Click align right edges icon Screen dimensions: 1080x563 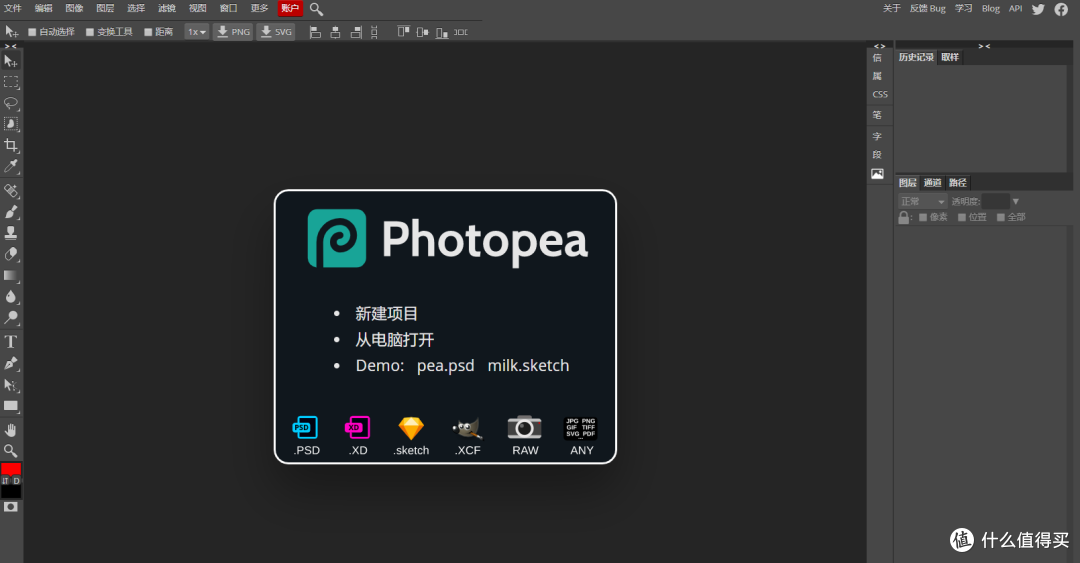tap(356, 32)
